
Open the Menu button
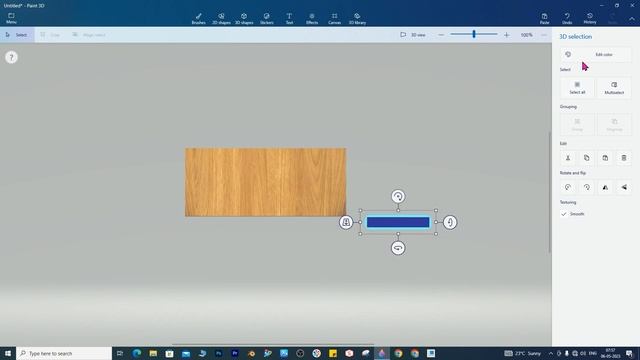pos(11,18)
